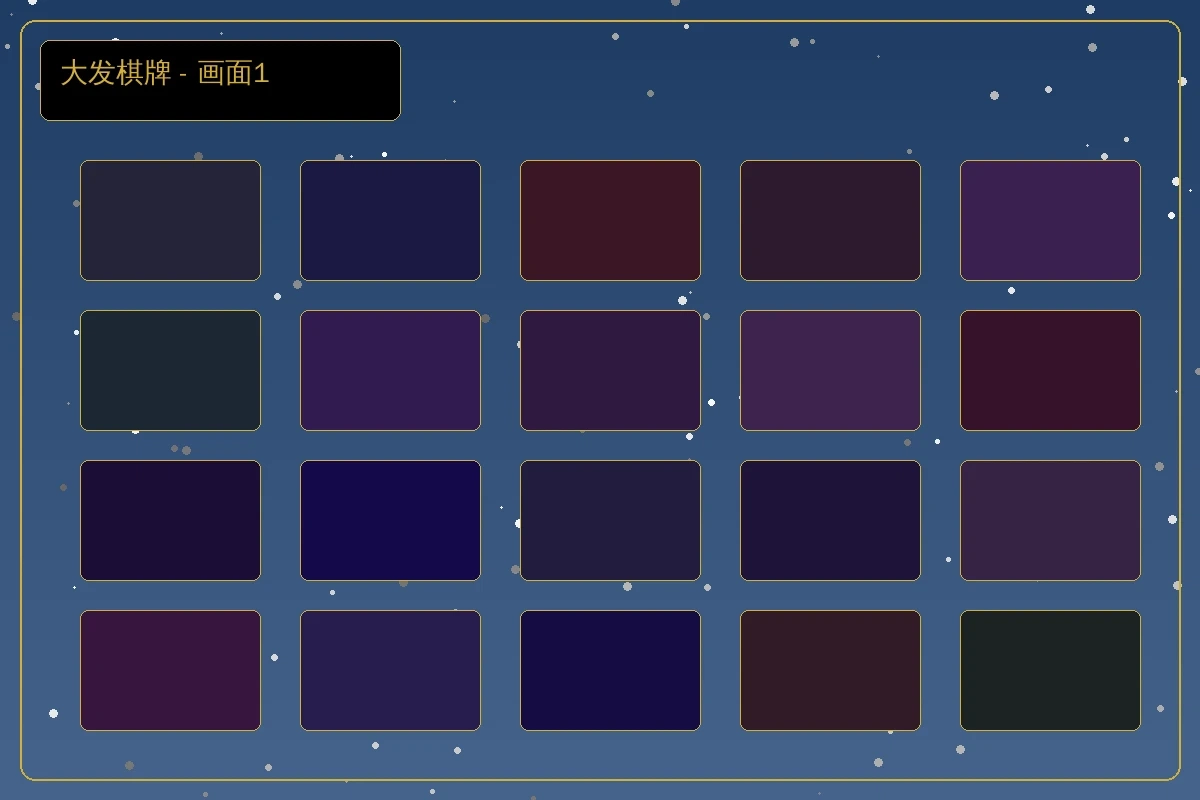Select the charcoal tile, first row first column
This screenshot has height=800, width=1200.
[x=170, y=220]
